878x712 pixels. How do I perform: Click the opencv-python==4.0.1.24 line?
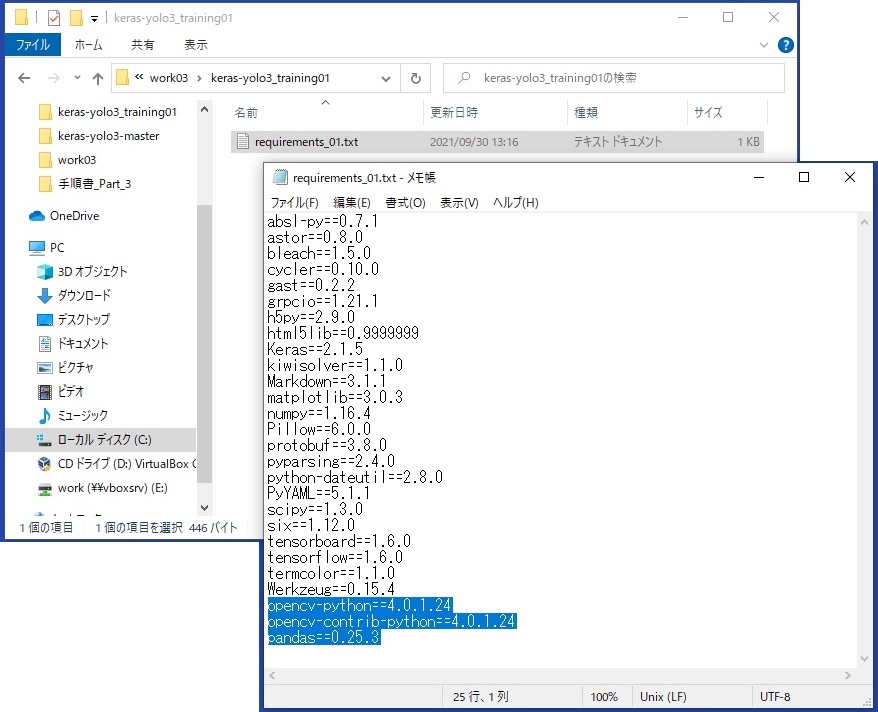point(359,606)
